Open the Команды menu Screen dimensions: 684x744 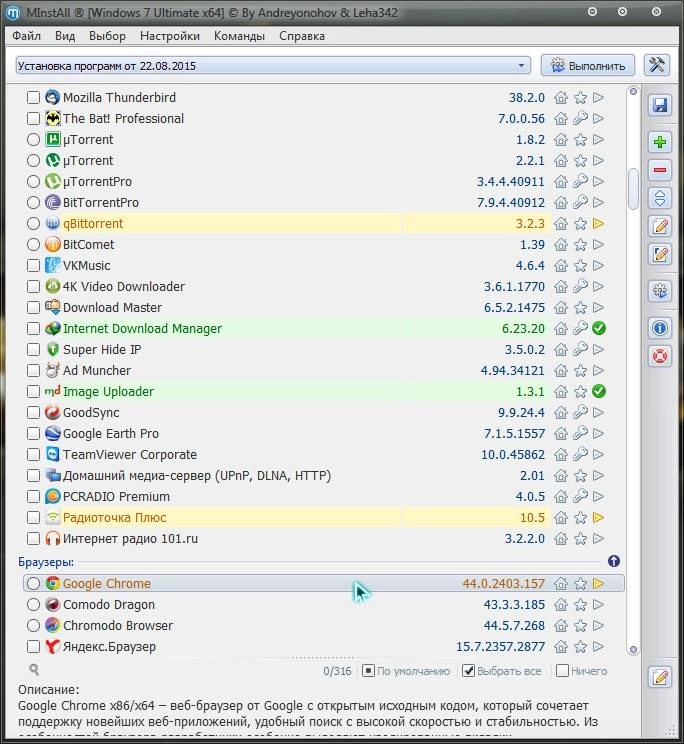coord(239,36)
